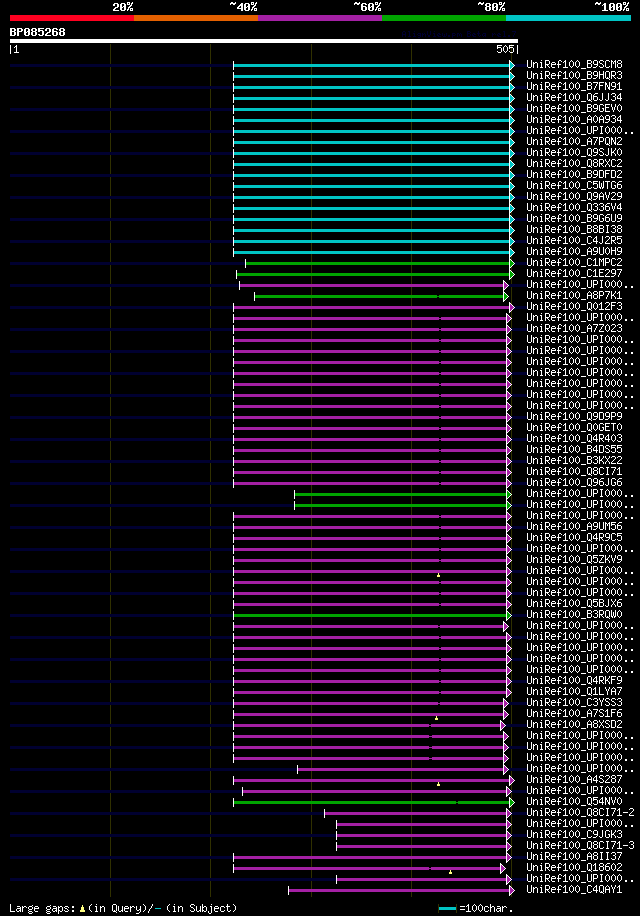Click the cyan ~100% identity legend segment

[x=568, y=18]
